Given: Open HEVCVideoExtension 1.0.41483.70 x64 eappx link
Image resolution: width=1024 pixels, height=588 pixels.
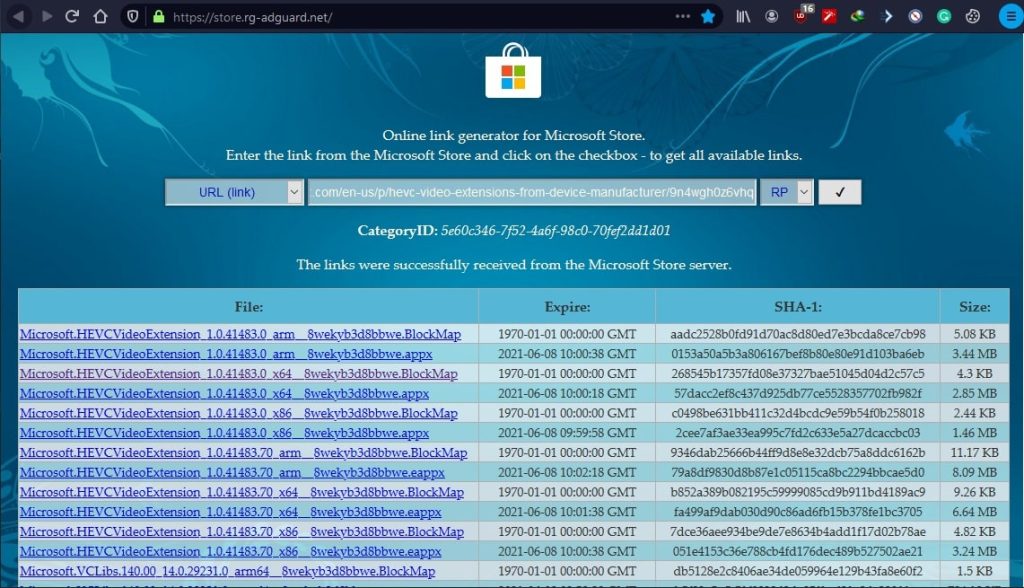Looking at the screenshot, I should click(x=230, y=512).
